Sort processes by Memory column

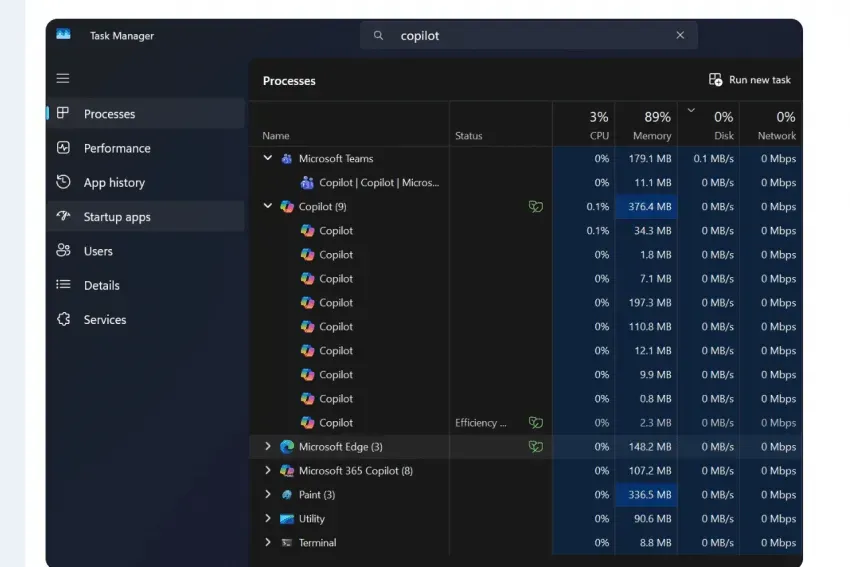[646, 125]
